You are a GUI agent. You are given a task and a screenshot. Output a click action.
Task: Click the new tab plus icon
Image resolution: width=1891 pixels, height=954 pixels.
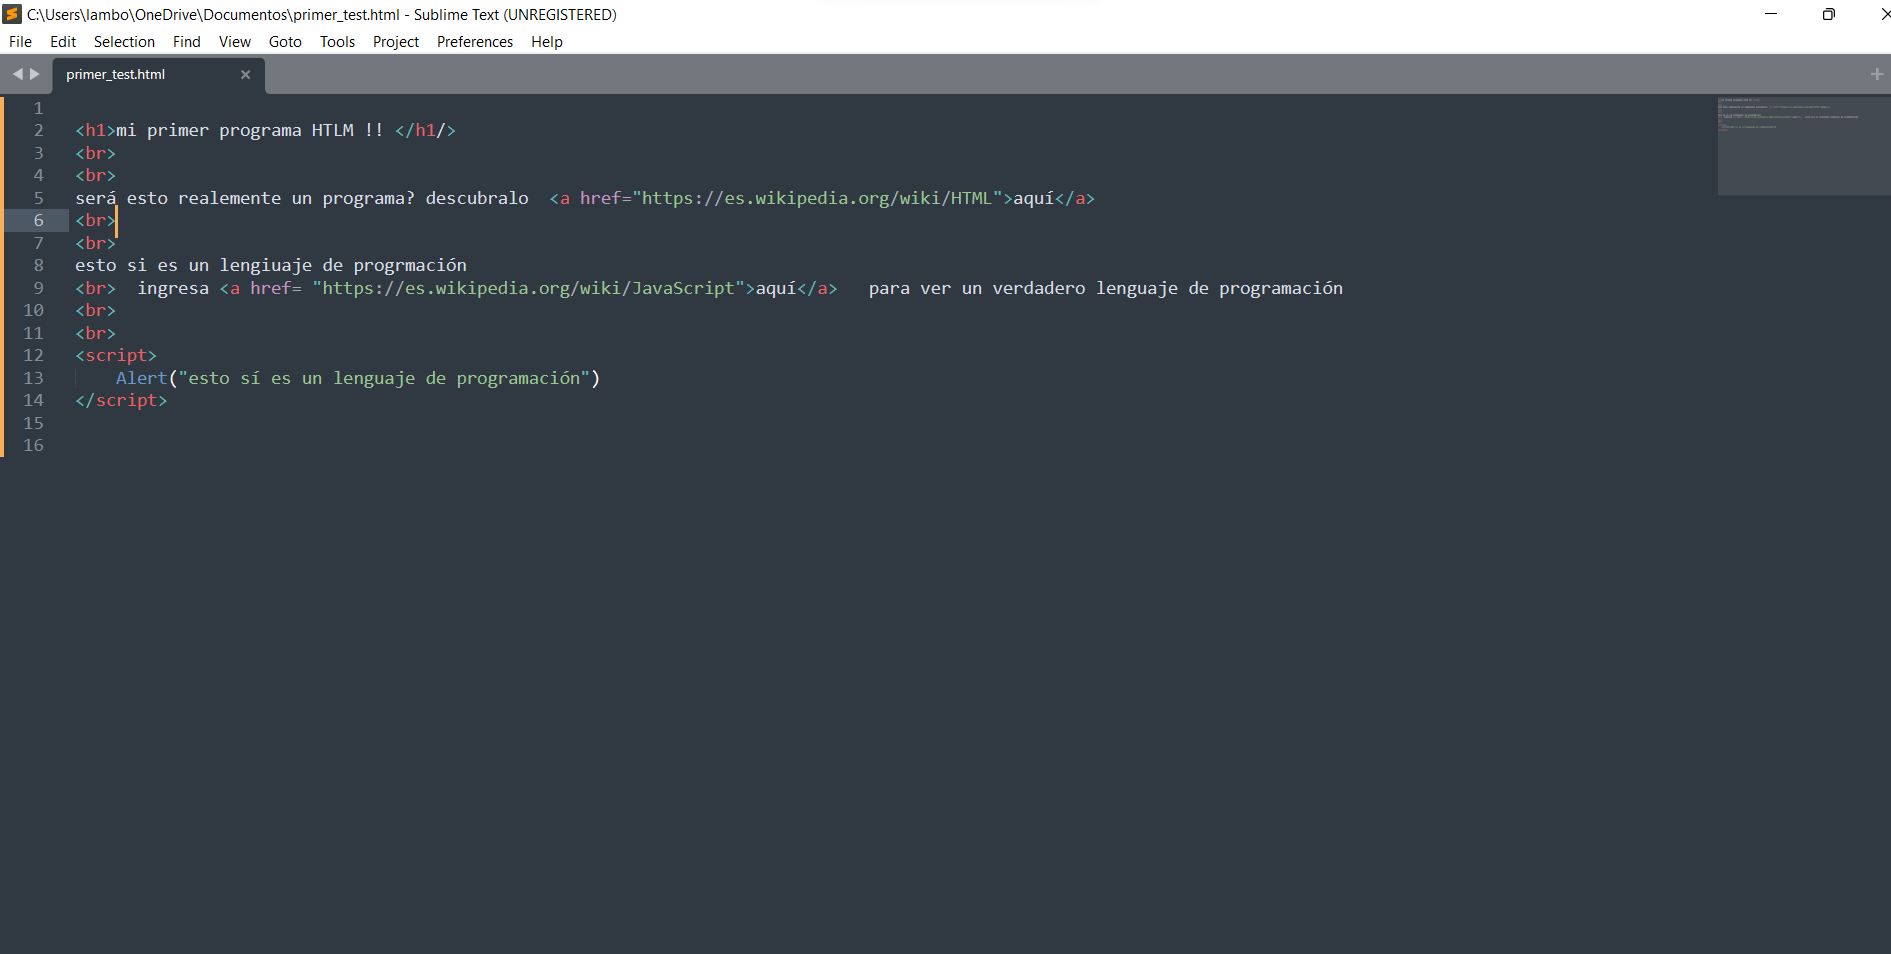click(x=1877, y=74)
